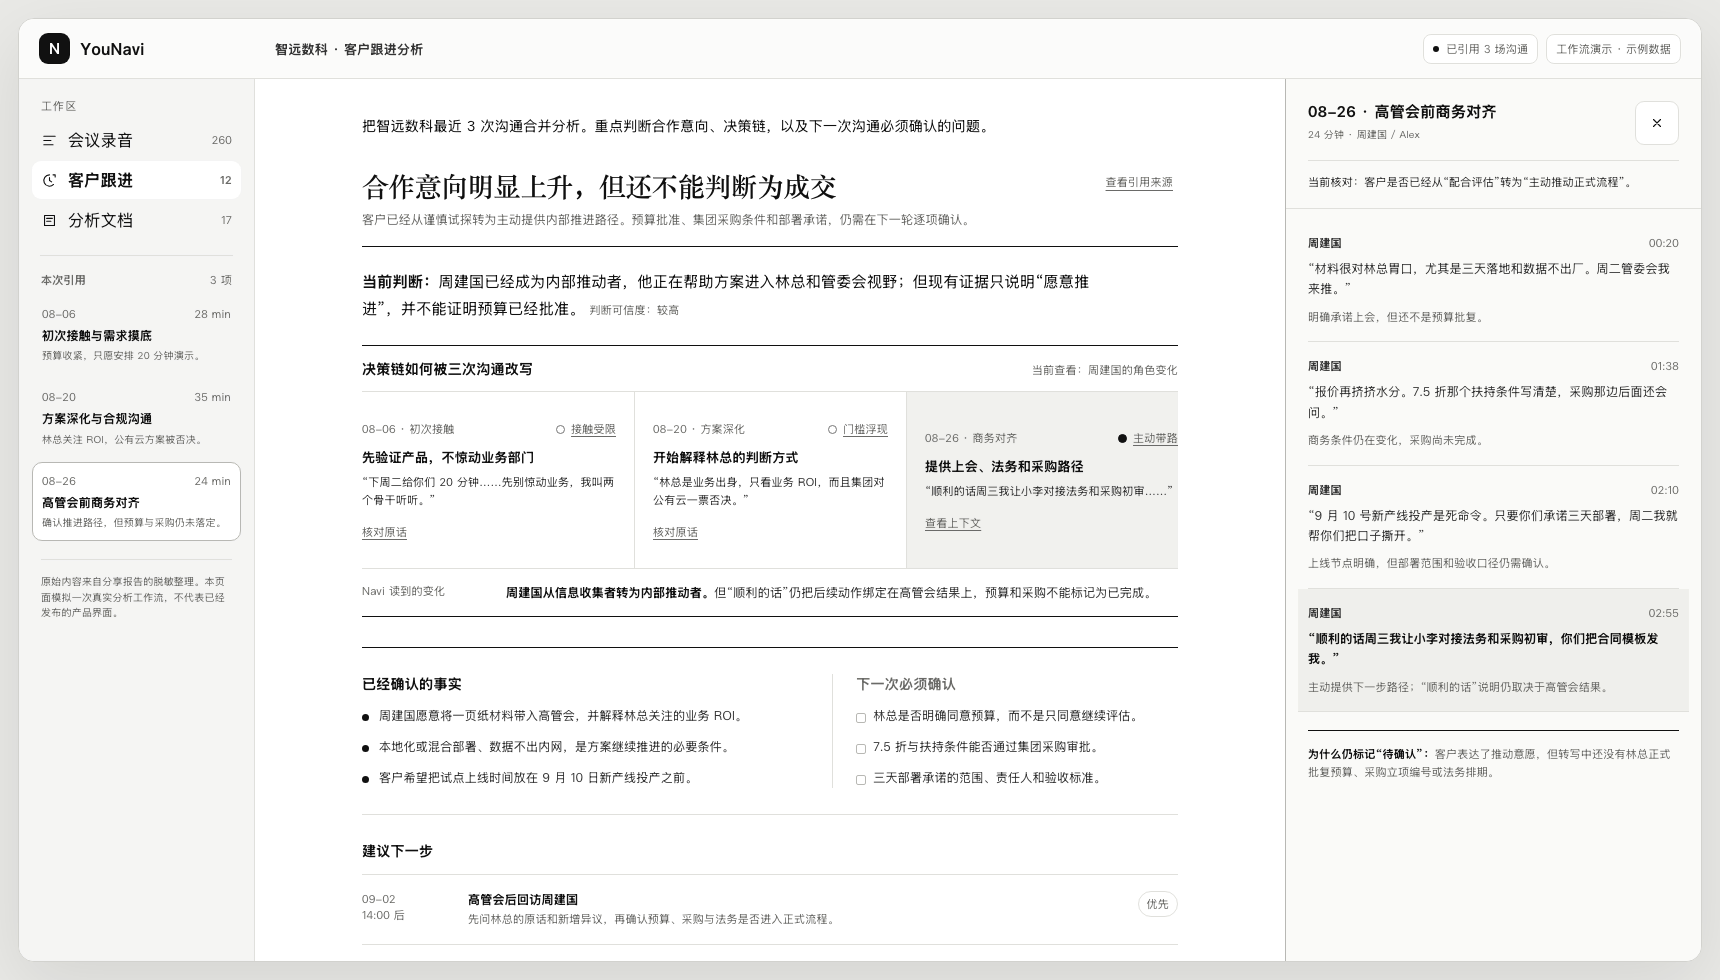
Task: Open 初次接触与需求摸底 reference card
Action: 136,335
